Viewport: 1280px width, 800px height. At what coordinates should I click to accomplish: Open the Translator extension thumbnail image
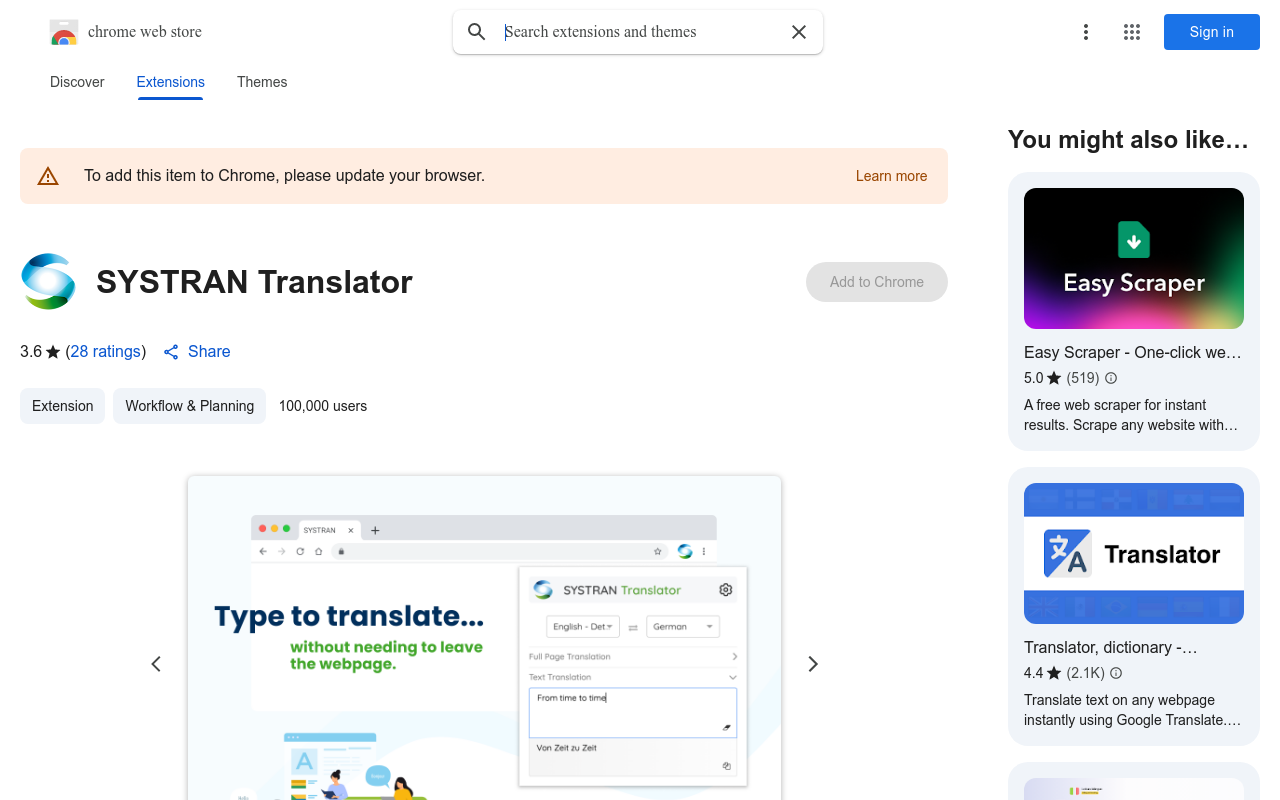point(1134,553)
